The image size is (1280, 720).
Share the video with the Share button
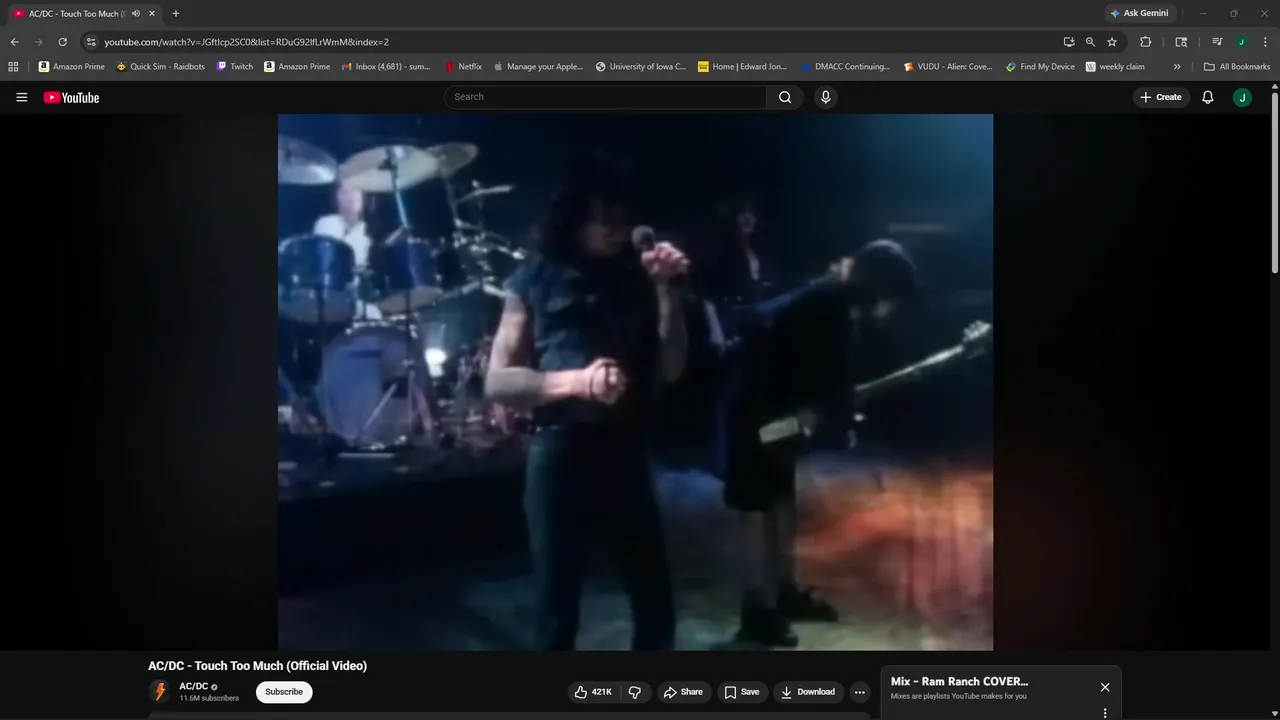[684, 692]
